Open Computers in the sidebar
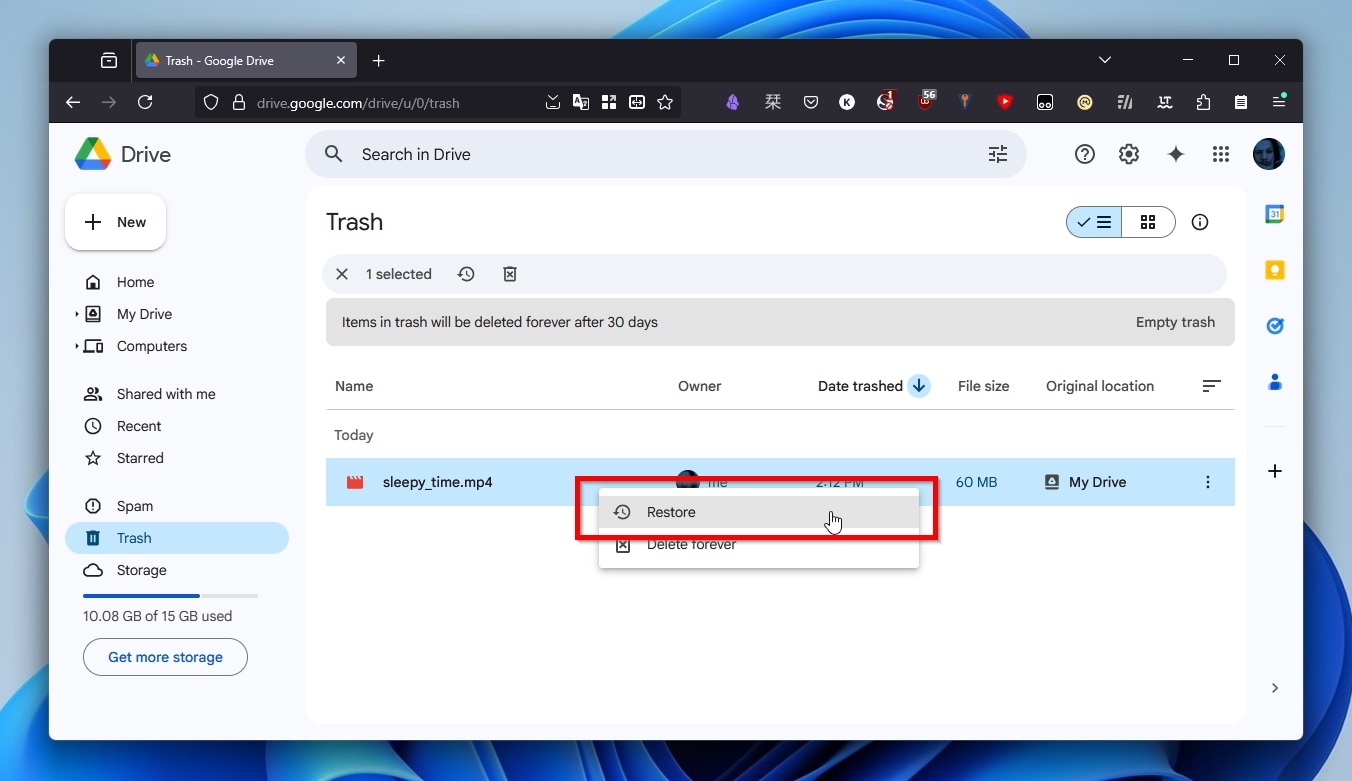 [x=152, y=346]
